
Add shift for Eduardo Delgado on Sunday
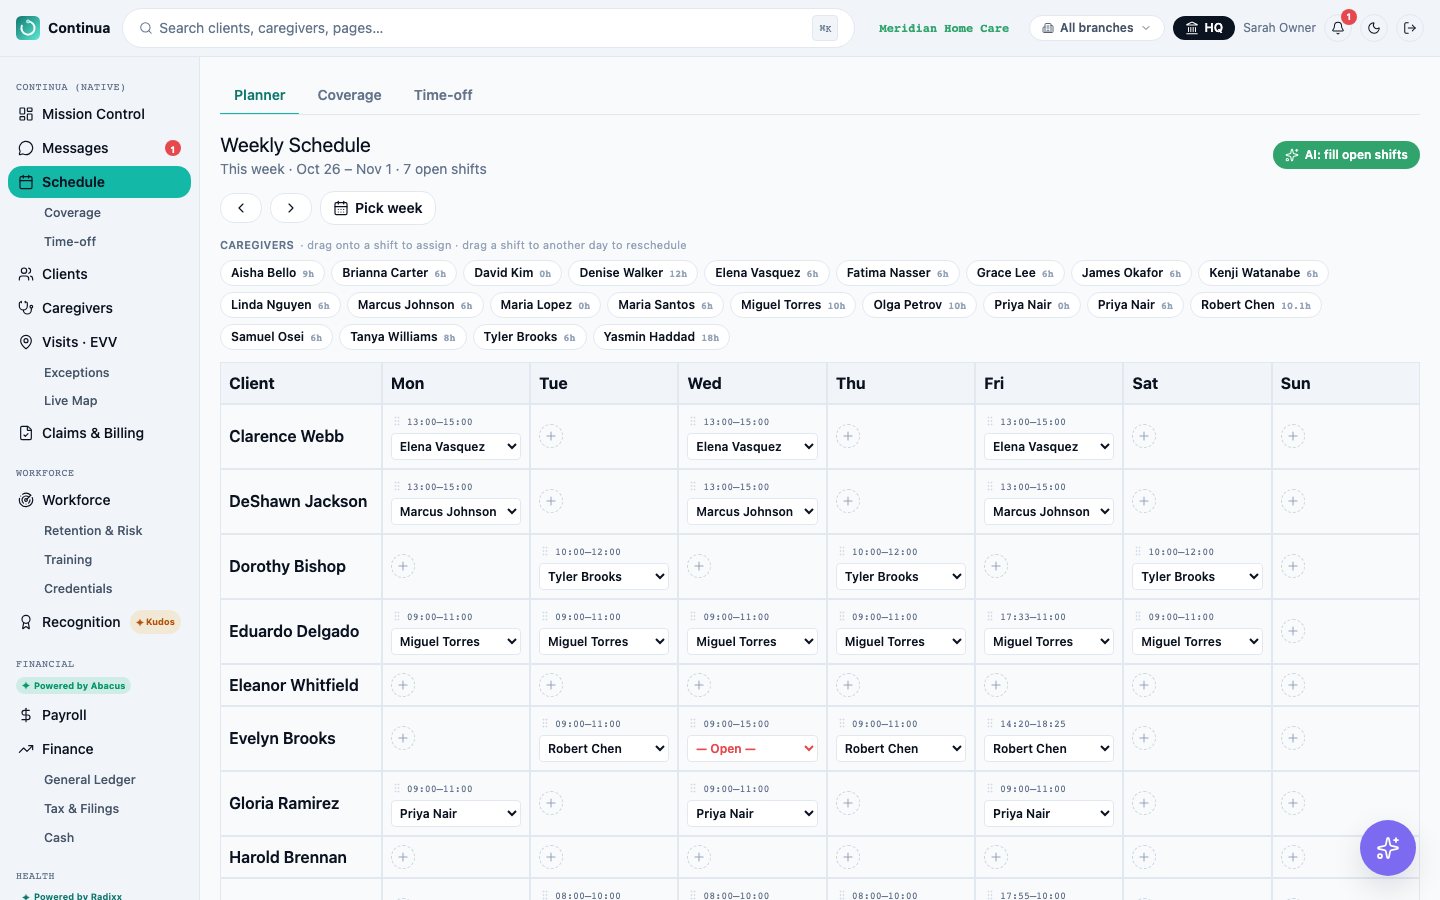point(1293,631)
